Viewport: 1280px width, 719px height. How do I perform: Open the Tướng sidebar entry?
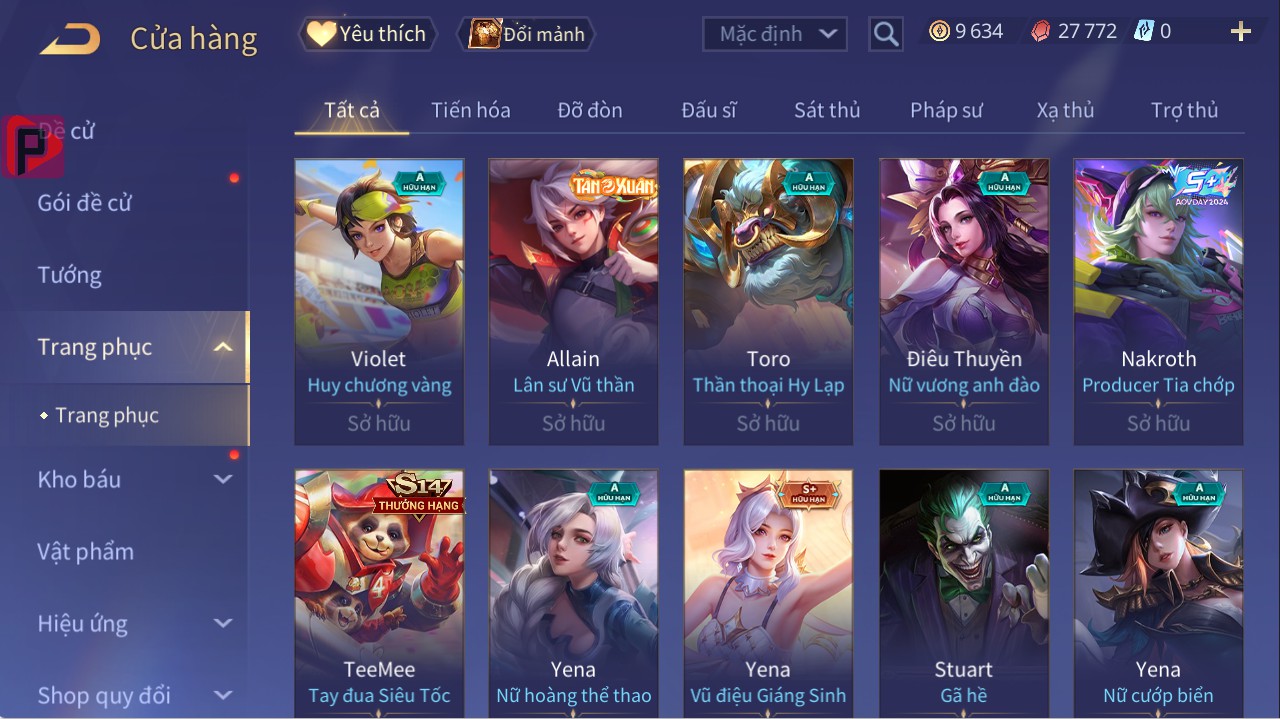(70, 275)
